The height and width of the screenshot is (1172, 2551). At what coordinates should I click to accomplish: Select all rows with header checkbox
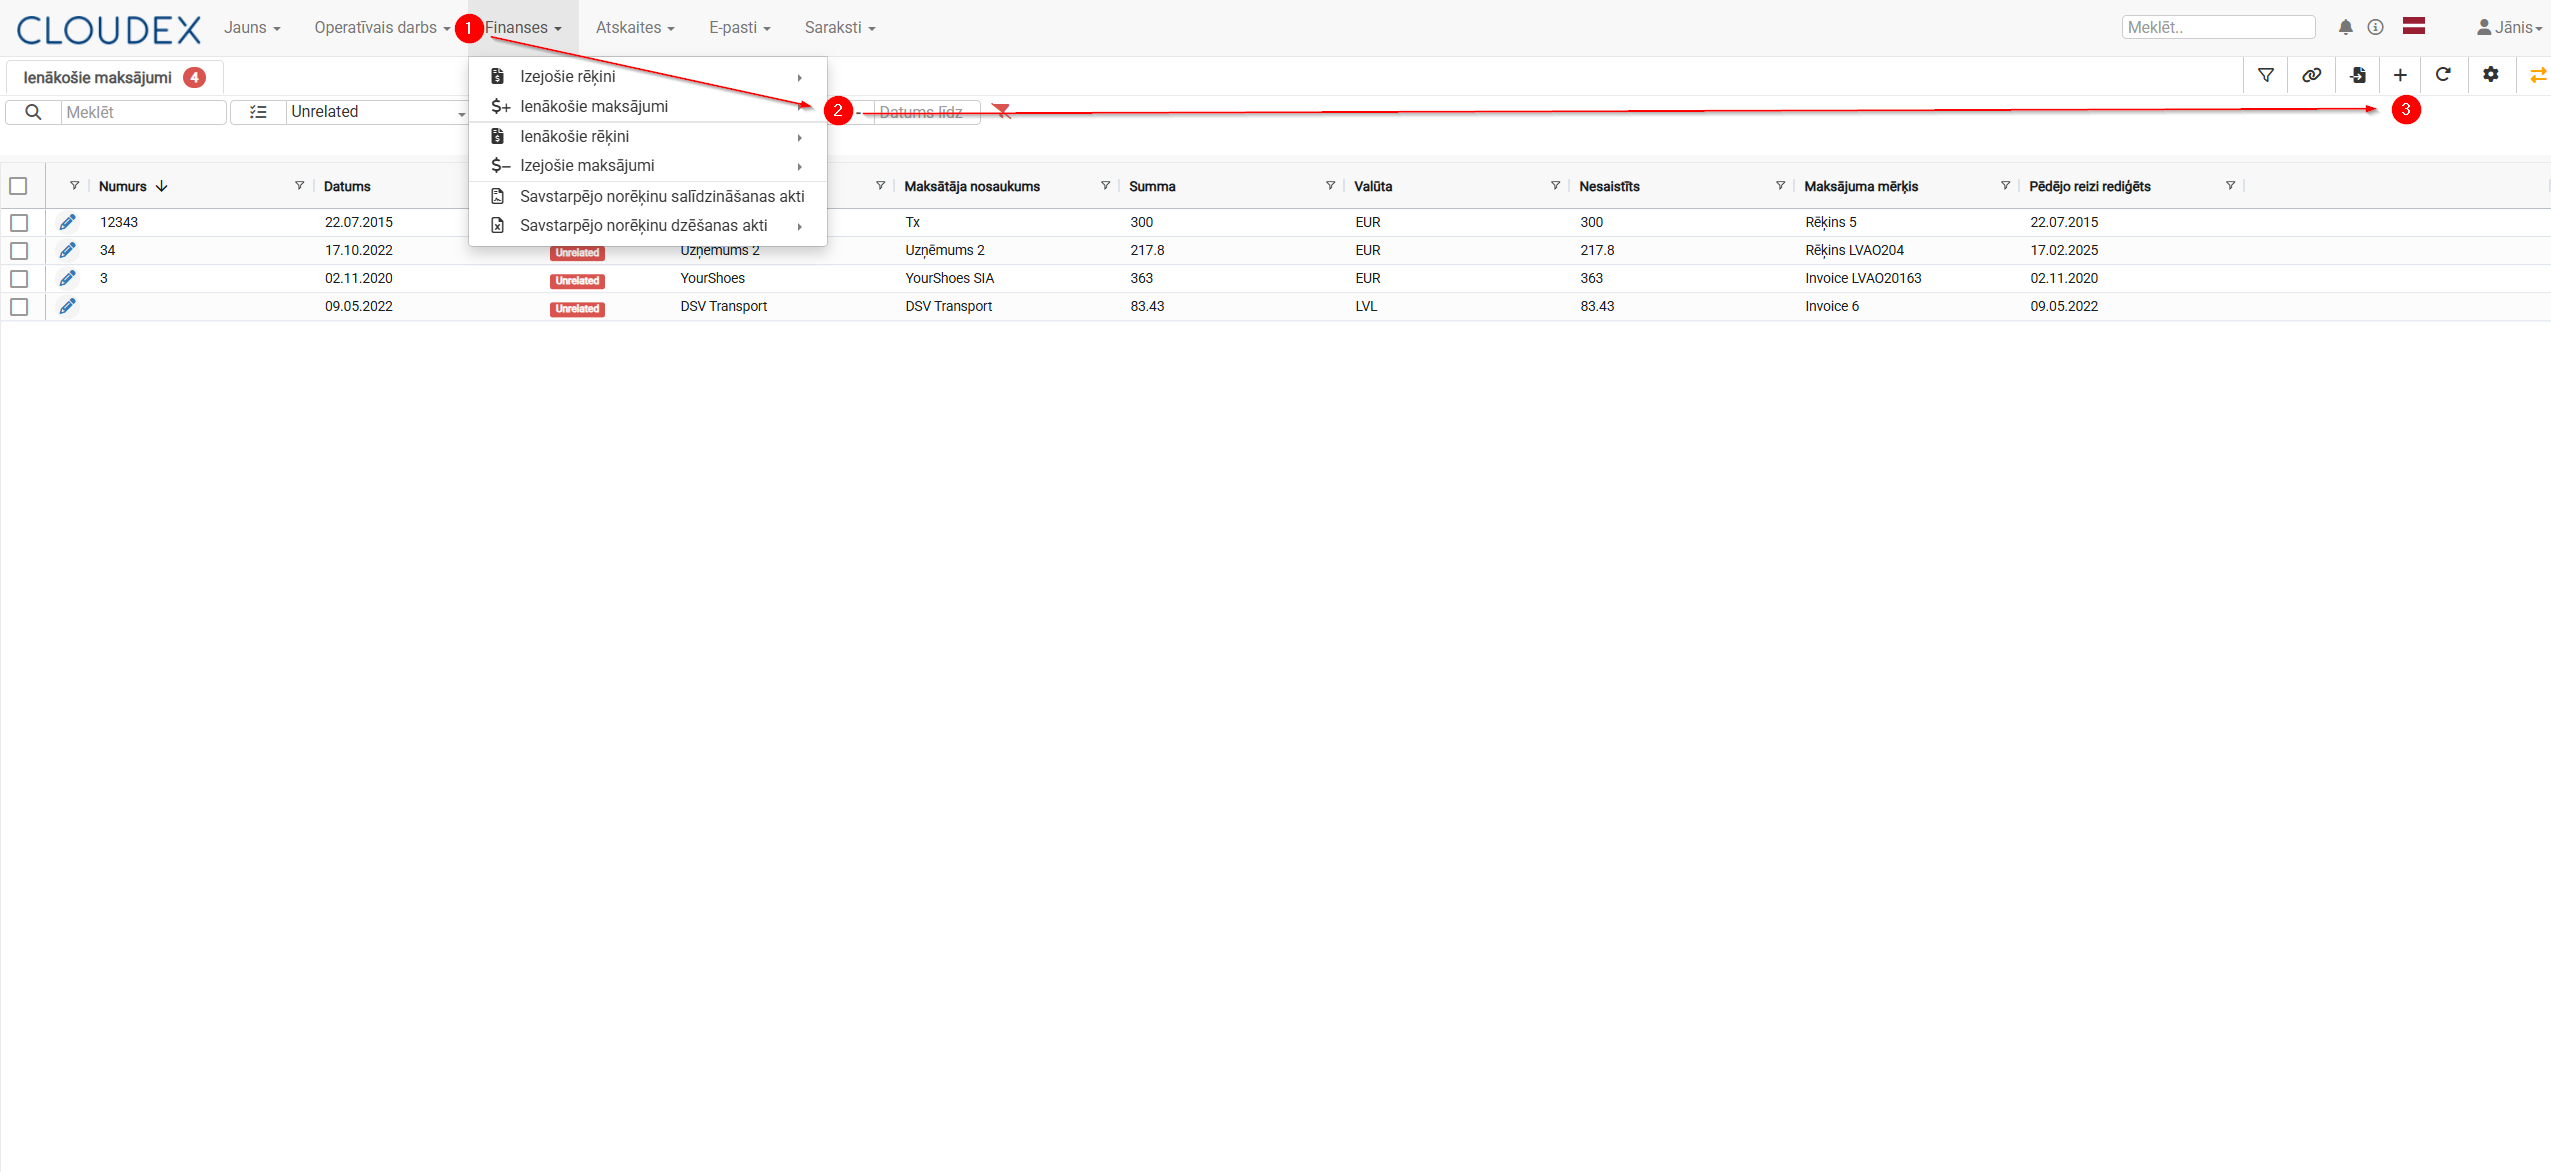(18, 186)
